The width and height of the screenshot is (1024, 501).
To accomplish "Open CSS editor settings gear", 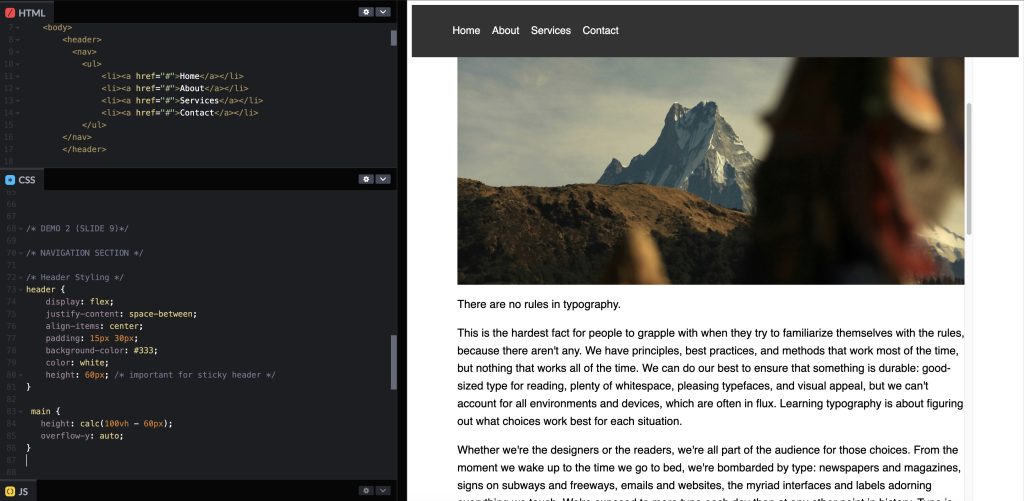I will tap(366, 179).
